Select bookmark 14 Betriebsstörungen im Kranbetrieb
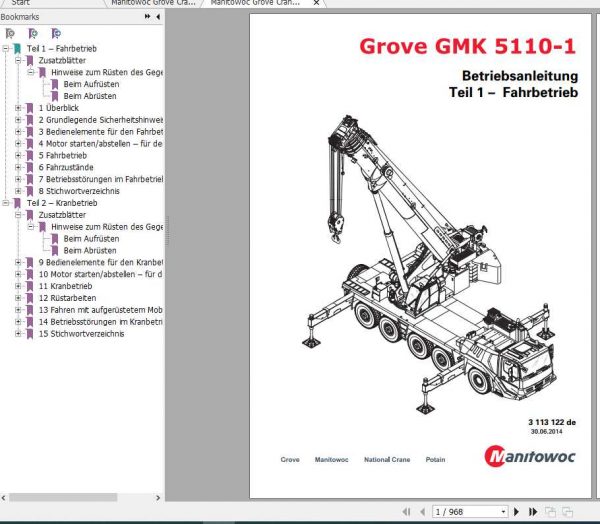 (101, 322)
